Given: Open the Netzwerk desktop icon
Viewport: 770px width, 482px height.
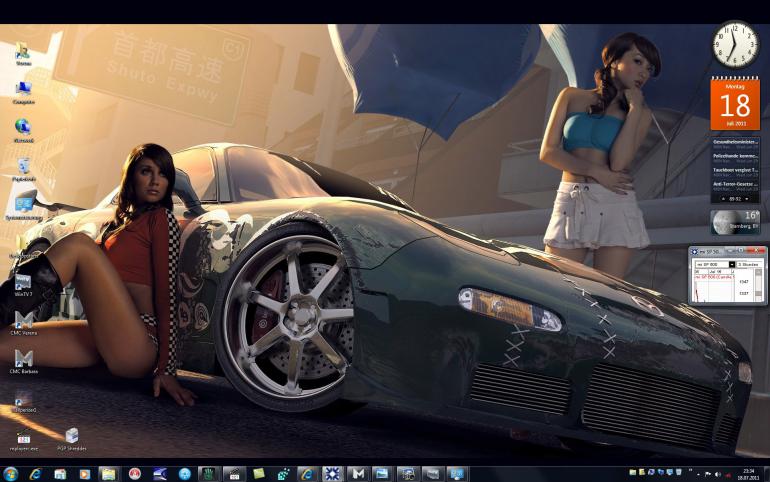Looking at the screenshot, I should coord(23,128).
